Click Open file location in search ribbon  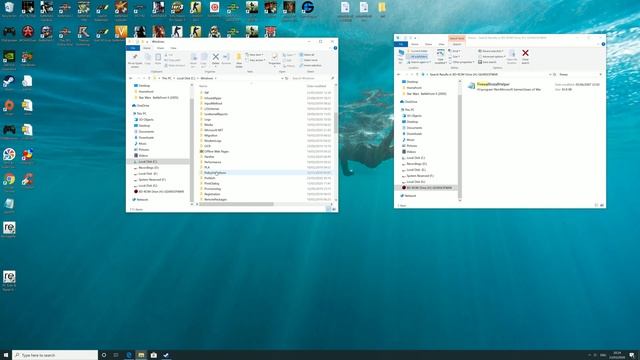[512, 56]
